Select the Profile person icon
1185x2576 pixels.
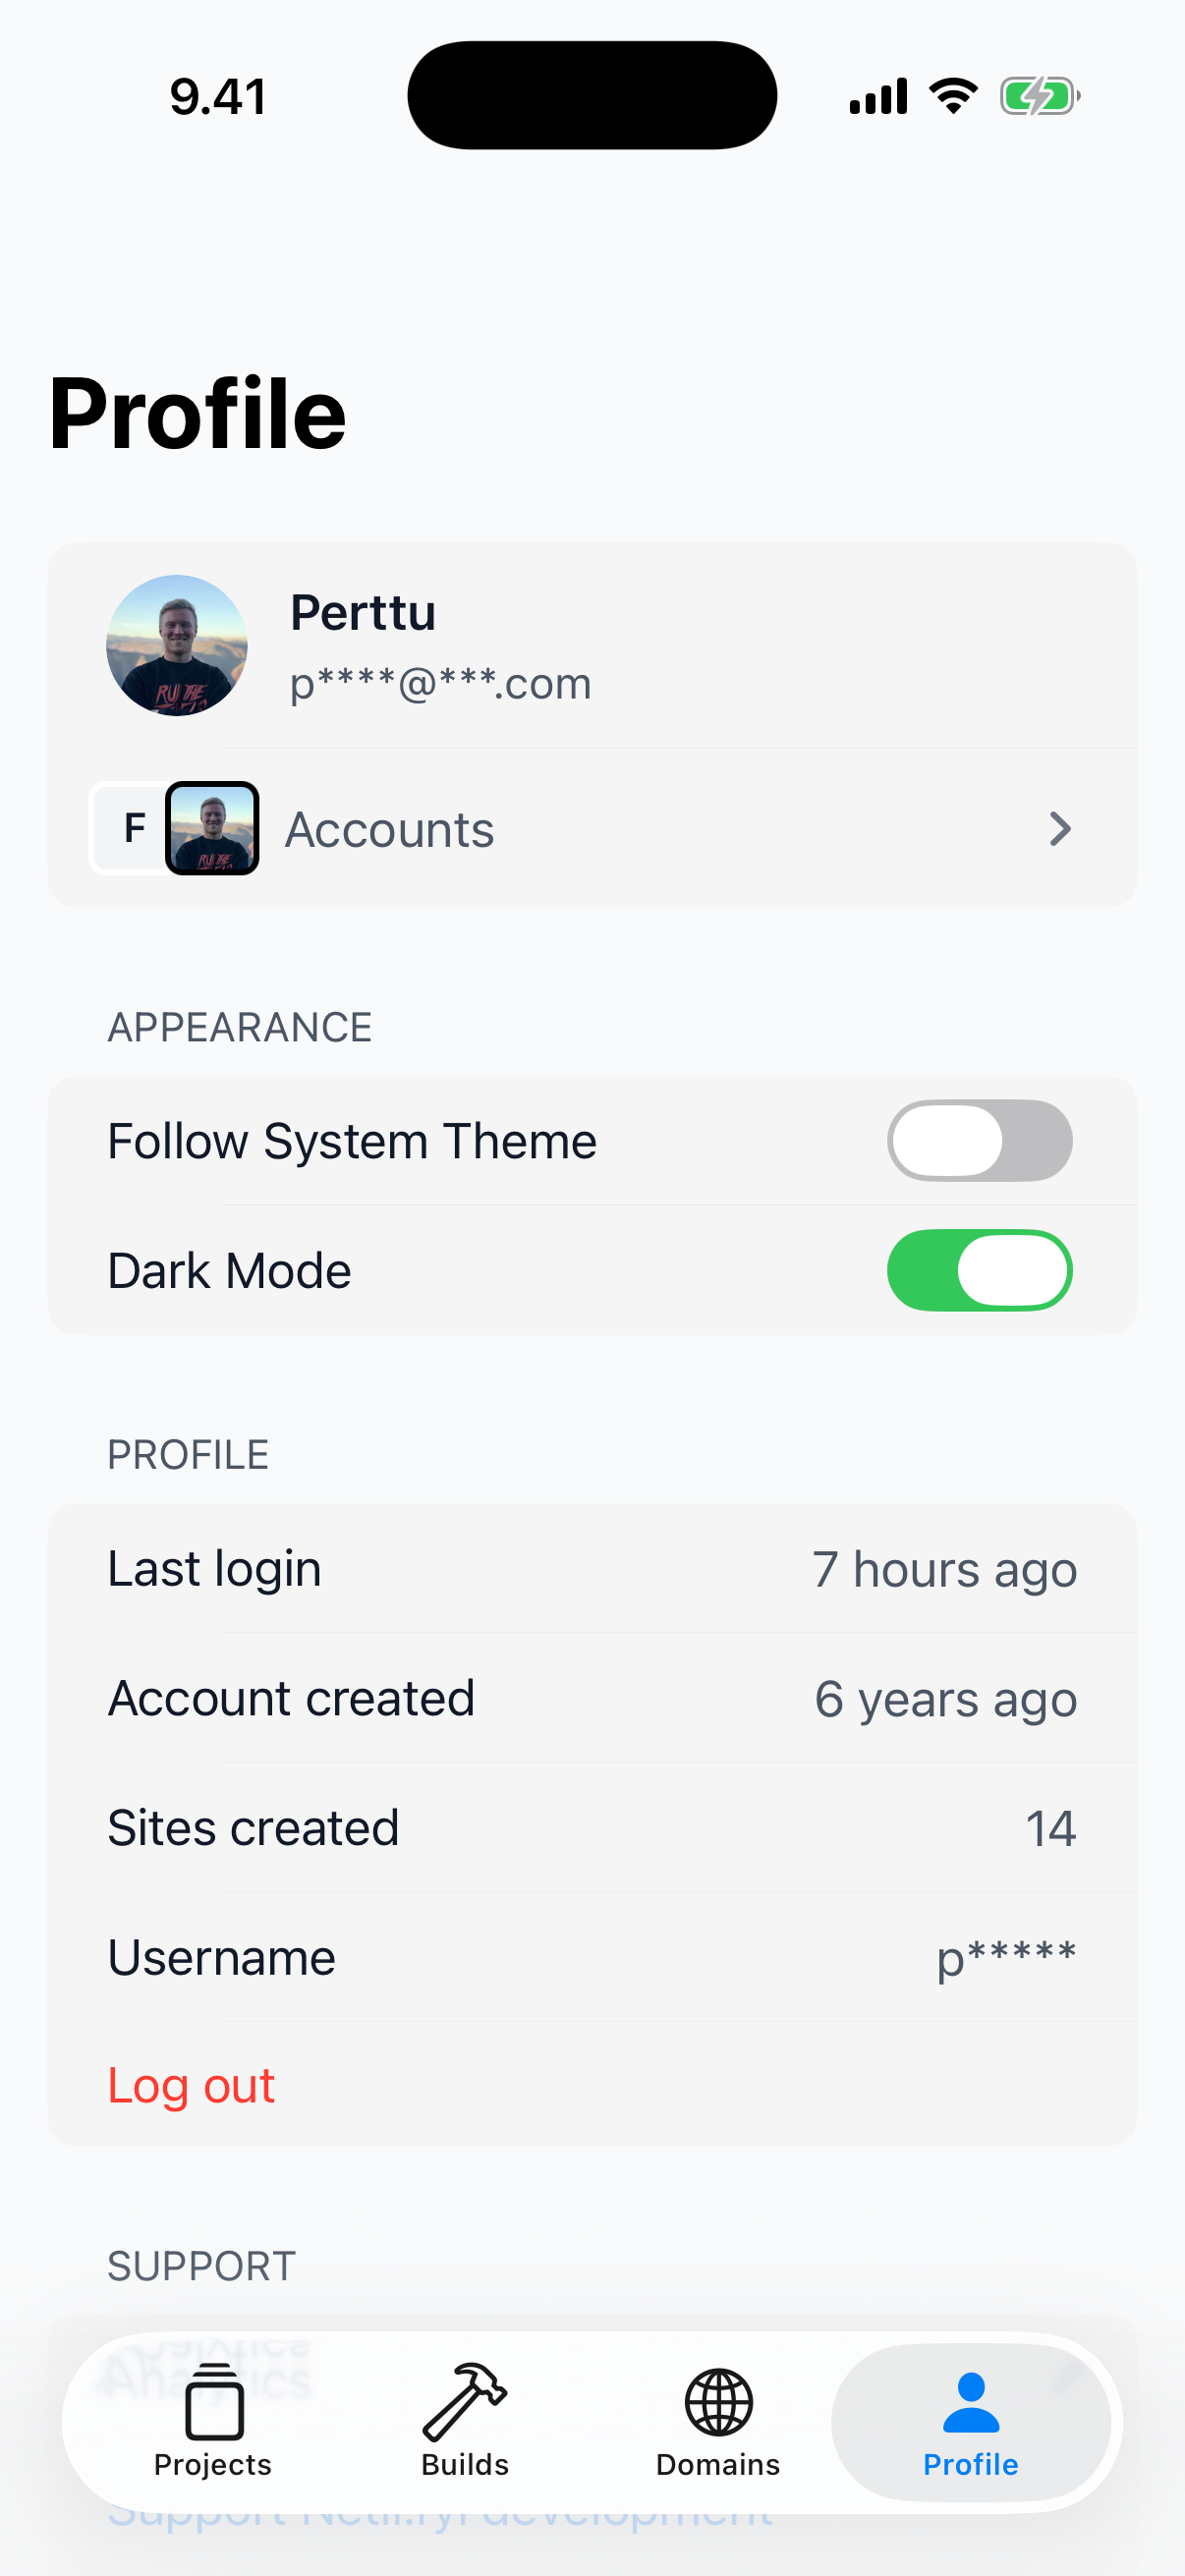coord(970,2410)
